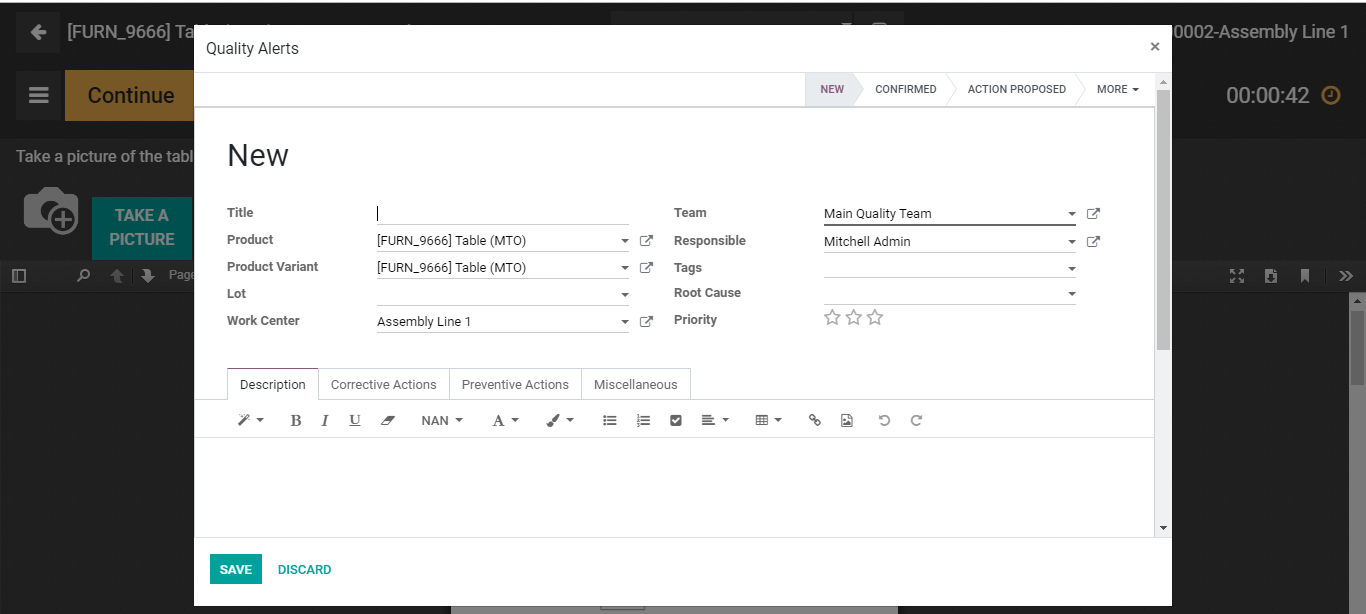
Task: Open Product Variant external link icon
Action: tap(646, 268)
